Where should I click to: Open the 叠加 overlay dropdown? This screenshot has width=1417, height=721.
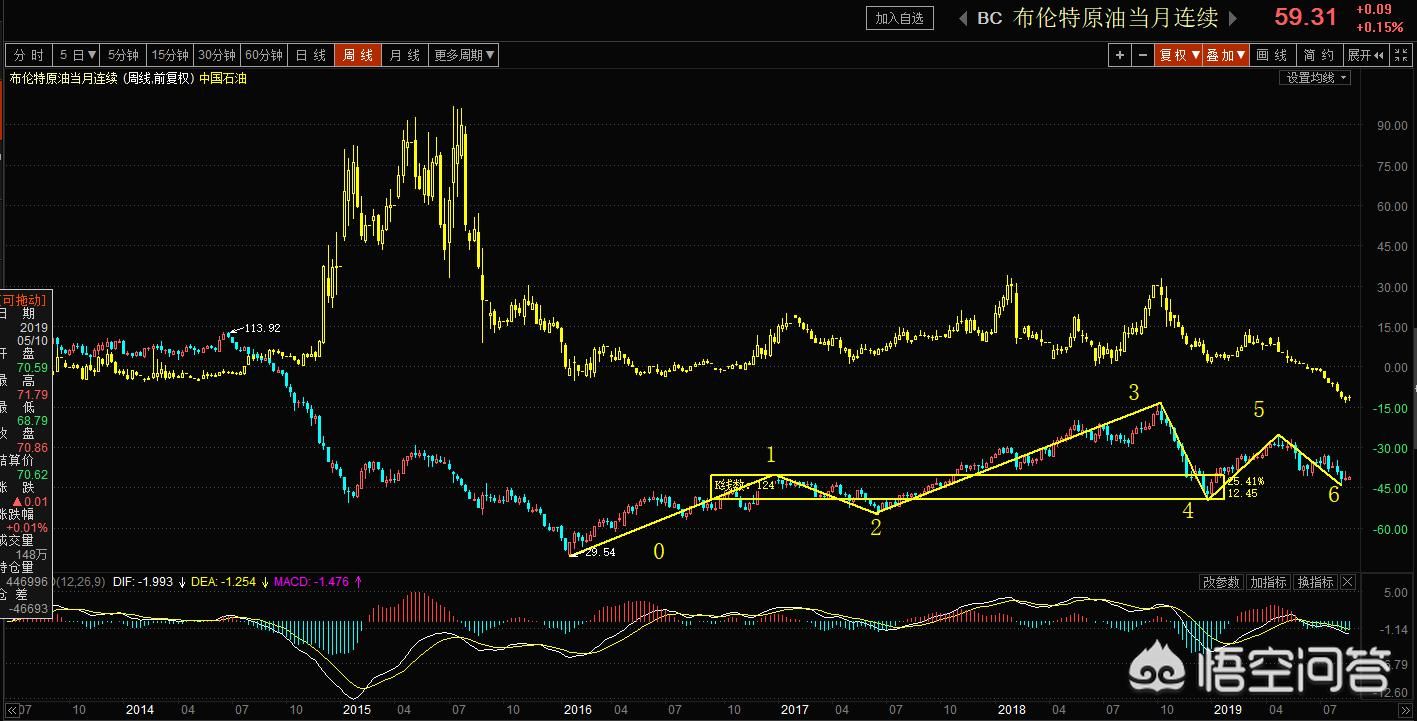[1225, 56]
